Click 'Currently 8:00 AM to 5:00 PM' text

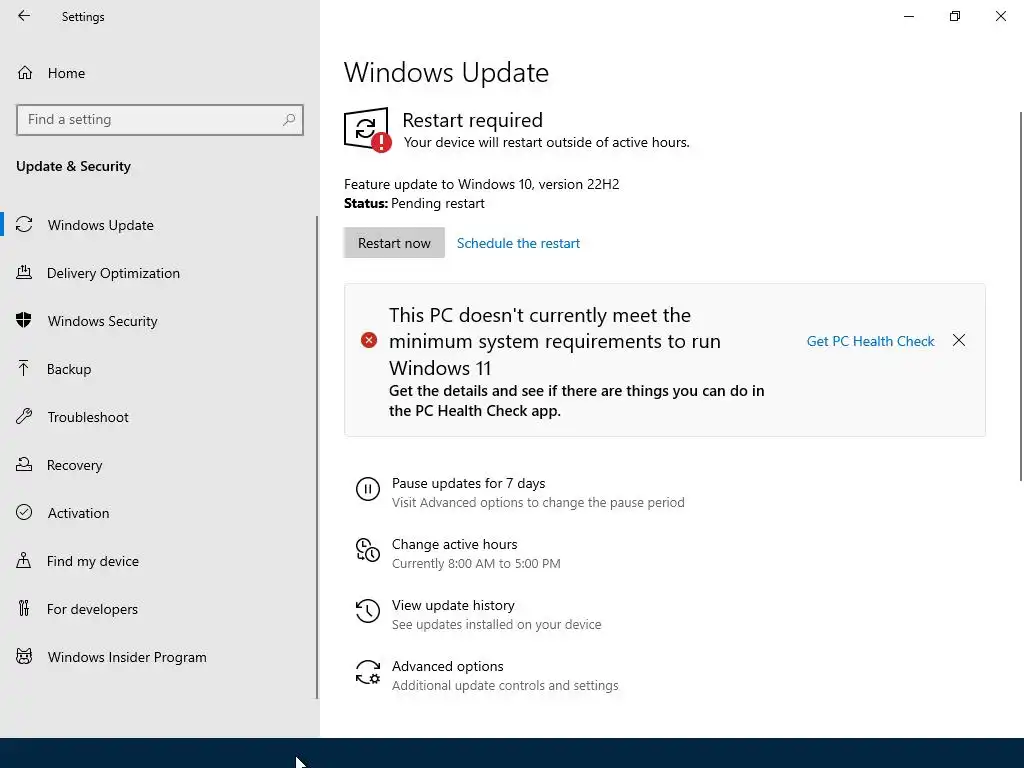click(475, 563)
